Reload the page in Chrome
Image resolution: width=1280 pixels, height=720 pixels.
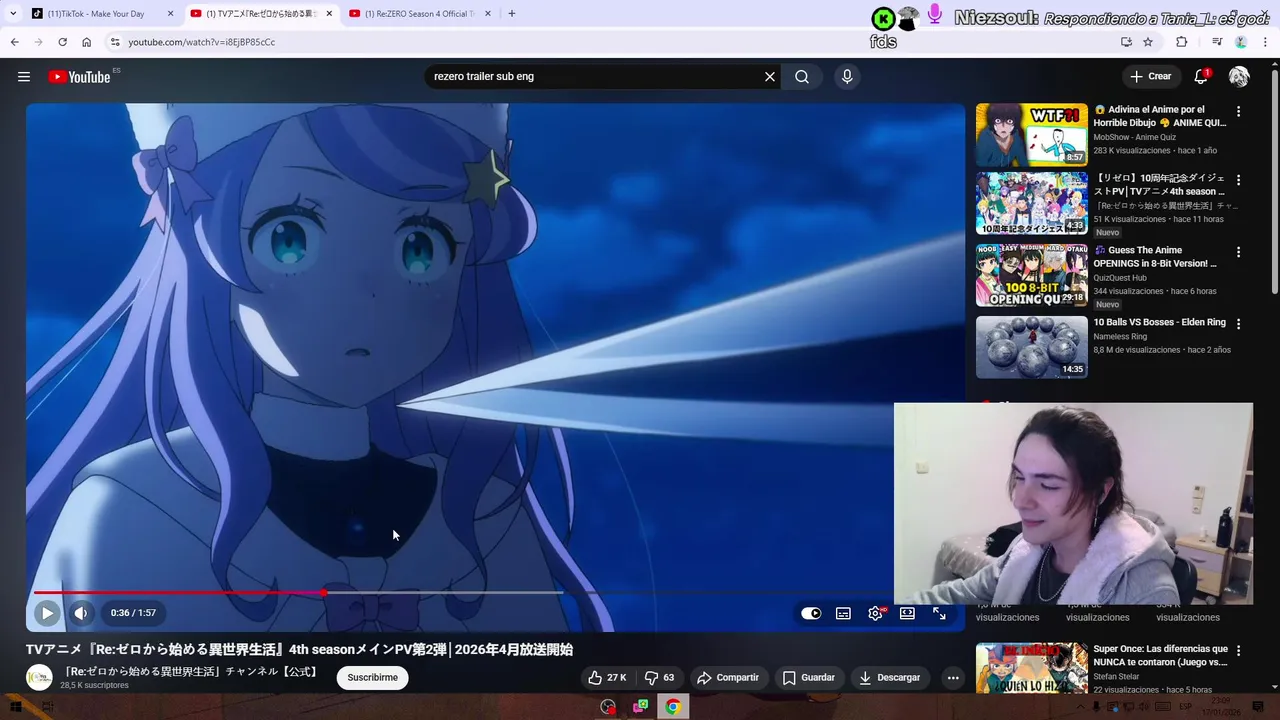point(62,42)
